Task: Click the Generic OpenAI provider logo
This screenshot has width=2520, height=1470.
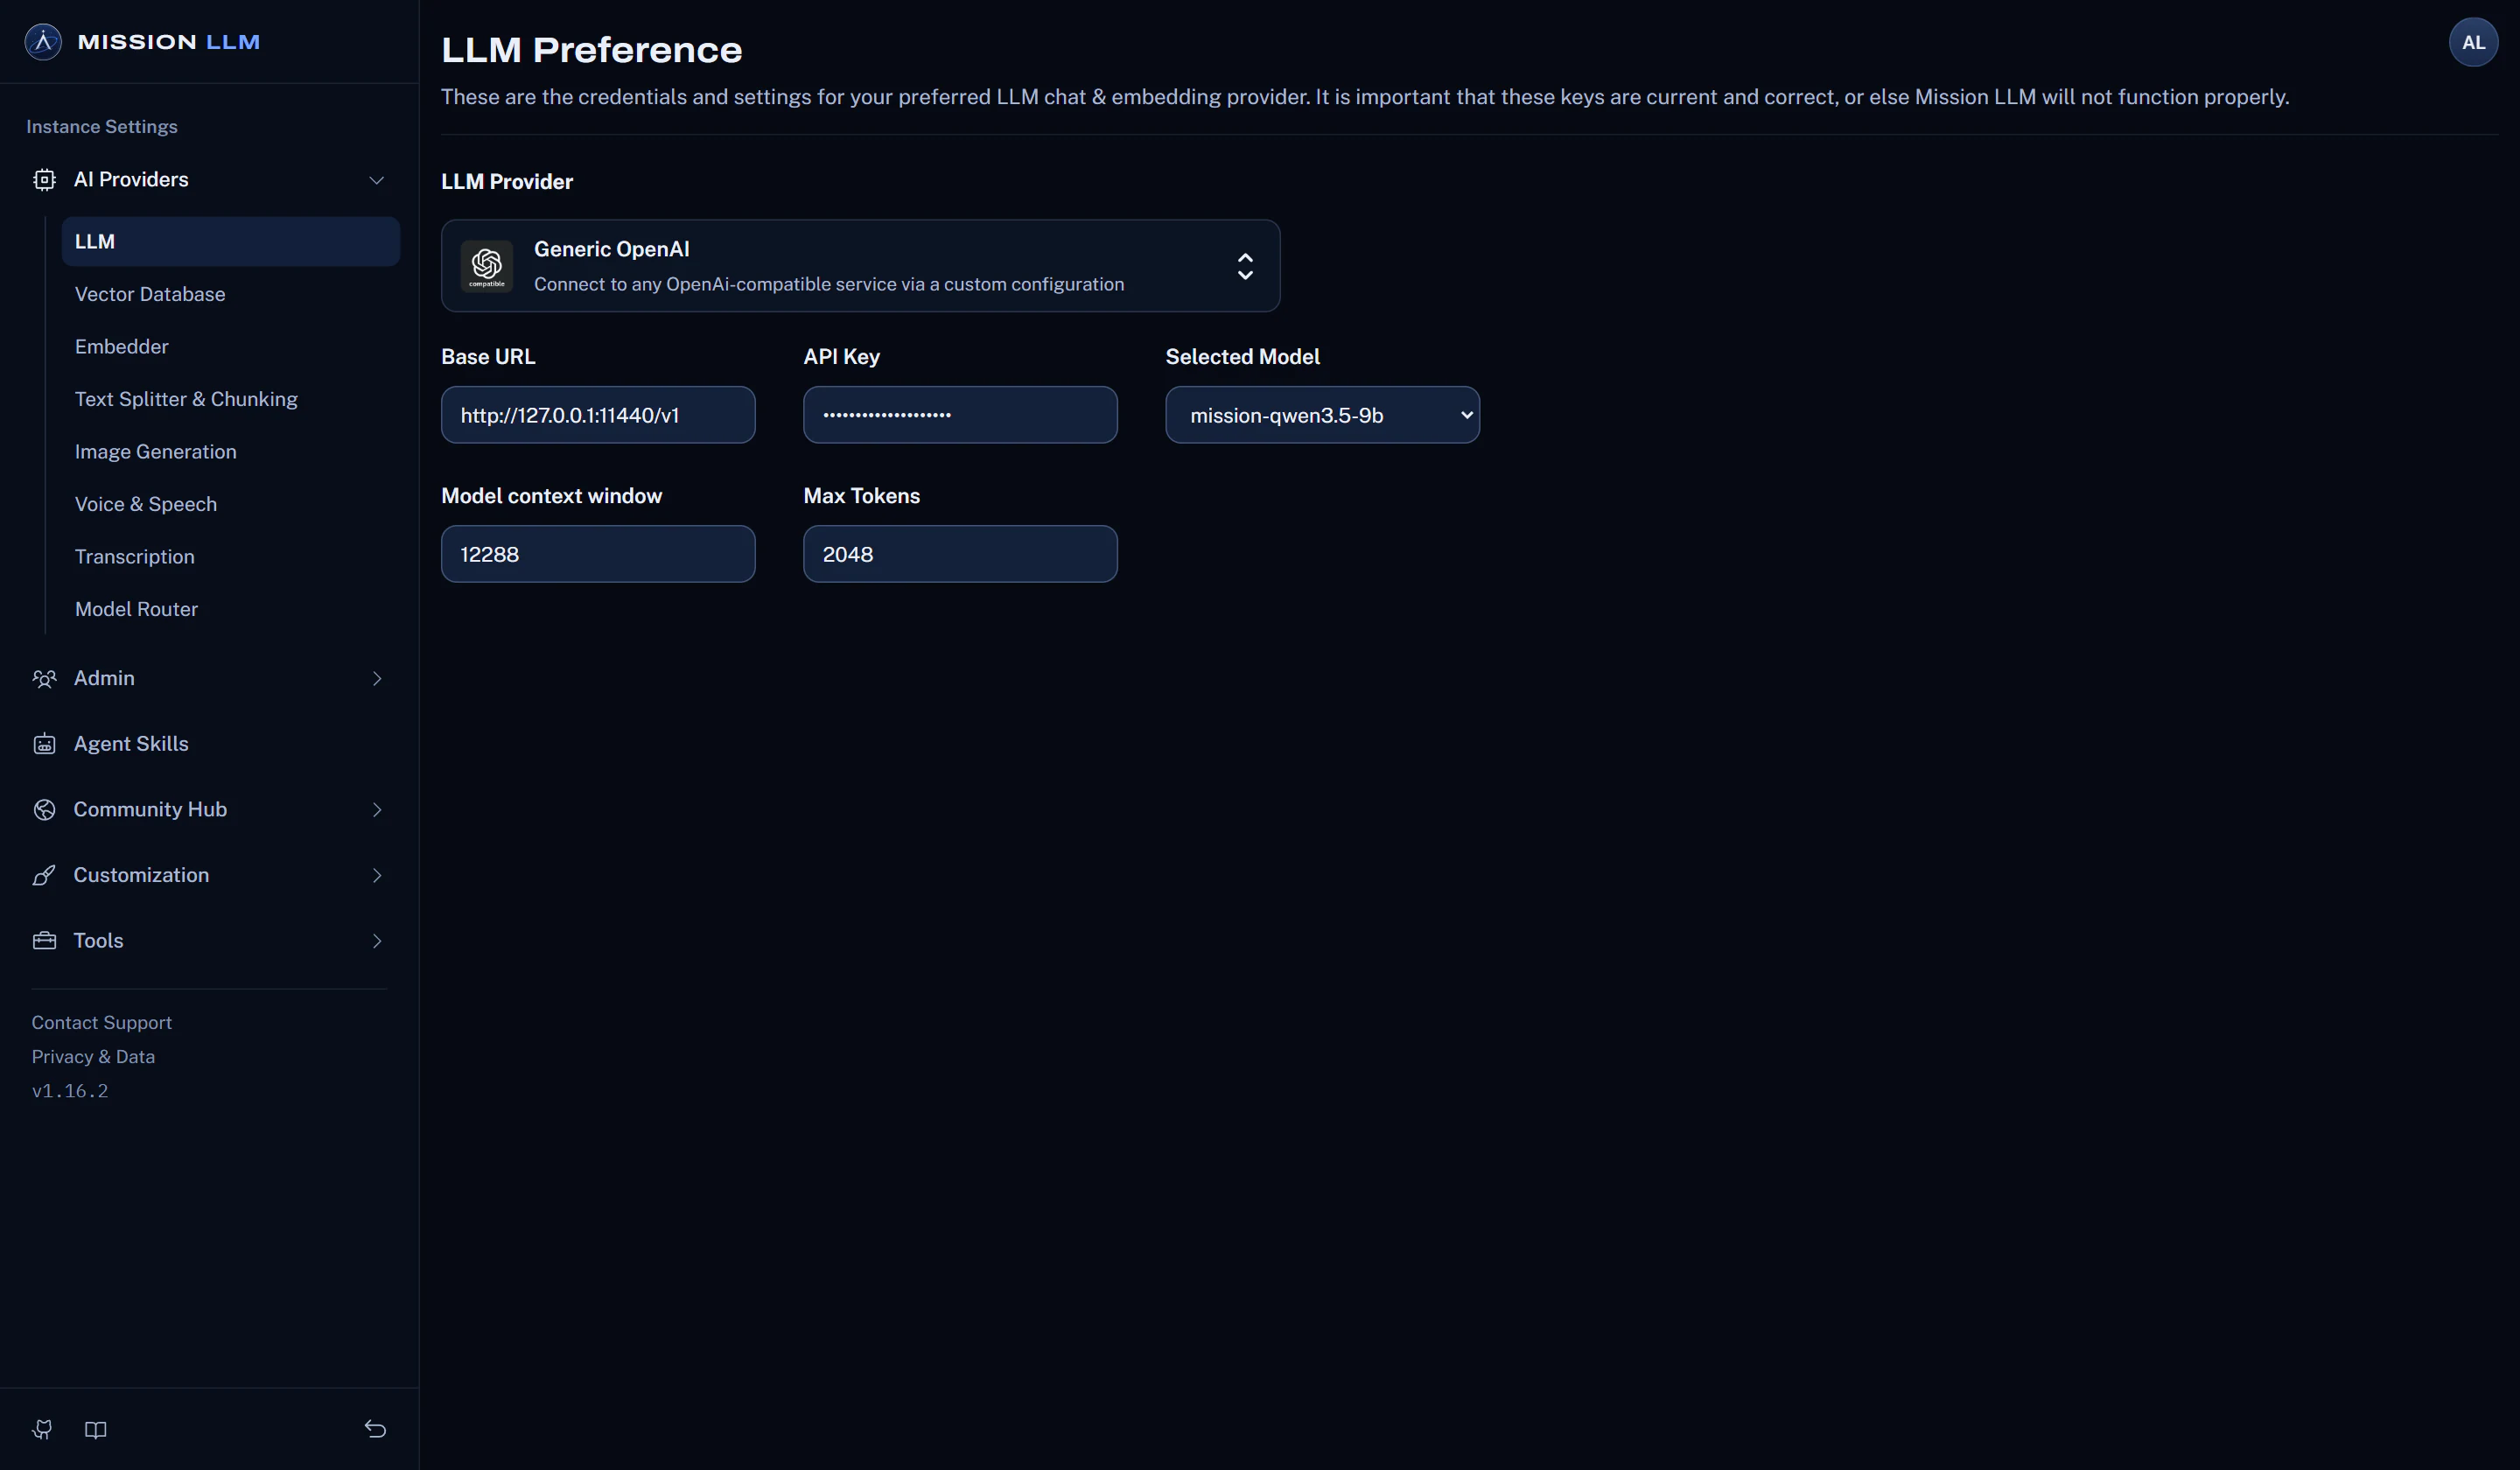Action: coord(487,266)
